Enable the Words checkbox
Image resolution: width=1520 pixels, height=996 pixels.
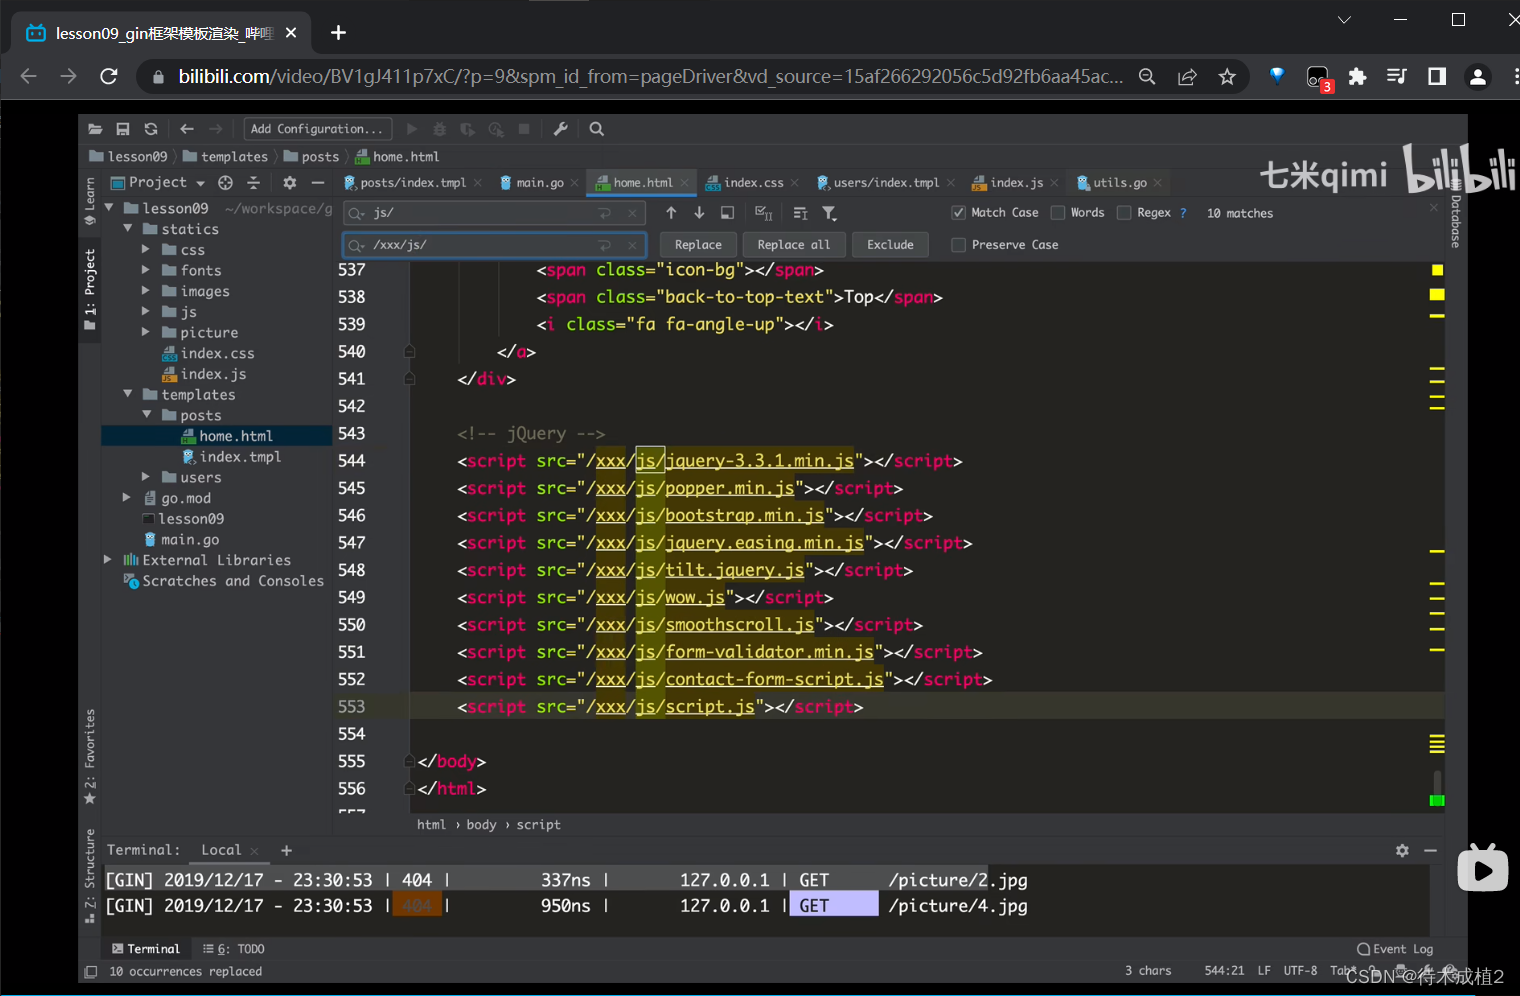pyautogui.click(x=1057, y=213)
